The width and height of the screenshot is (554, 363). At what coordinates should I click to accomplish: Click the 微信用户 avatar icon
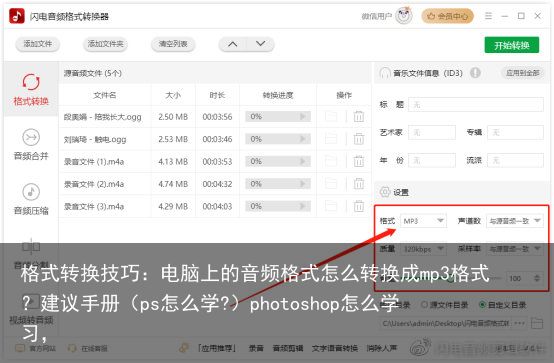click(404, 16)
